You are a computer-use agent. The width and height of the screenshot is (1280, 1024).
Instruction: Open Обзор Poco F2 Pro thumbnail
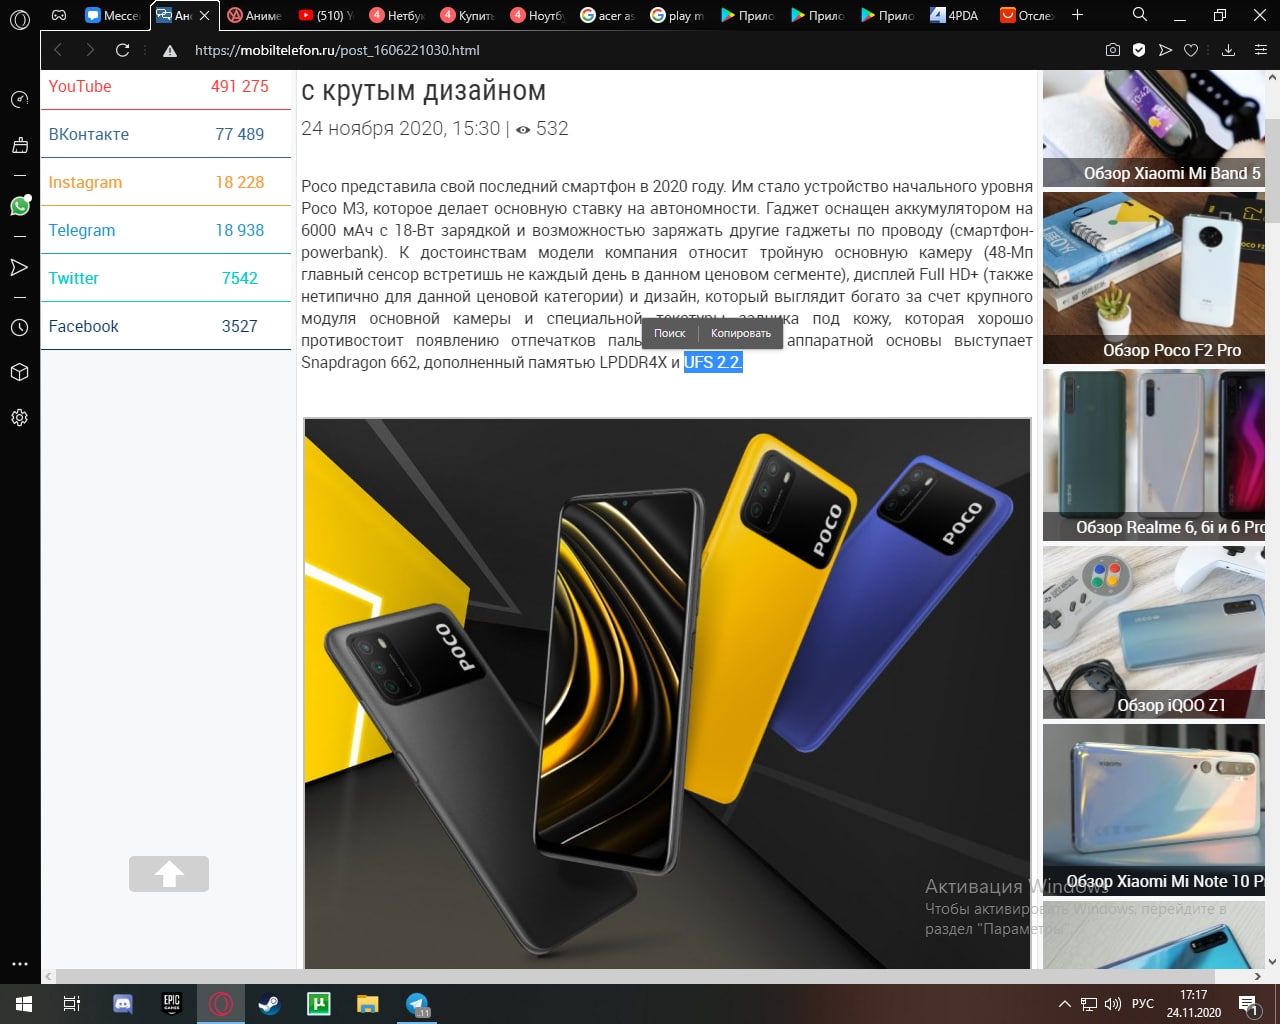[1154, 278]
